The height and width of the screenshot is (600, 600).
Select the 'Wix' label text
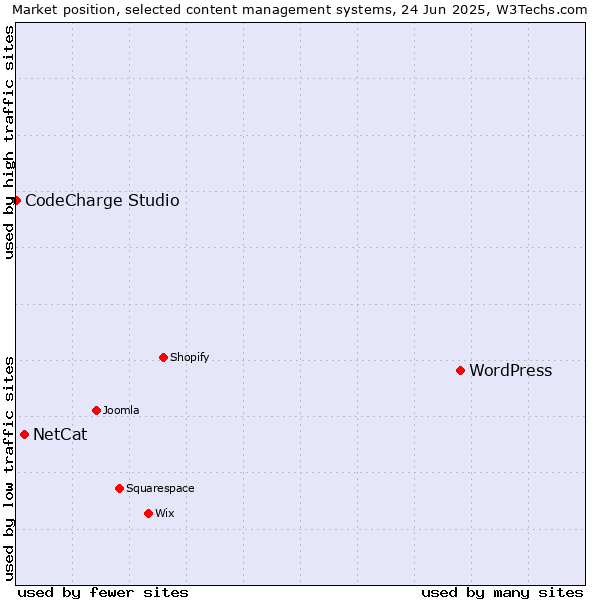tap(165, 513)
